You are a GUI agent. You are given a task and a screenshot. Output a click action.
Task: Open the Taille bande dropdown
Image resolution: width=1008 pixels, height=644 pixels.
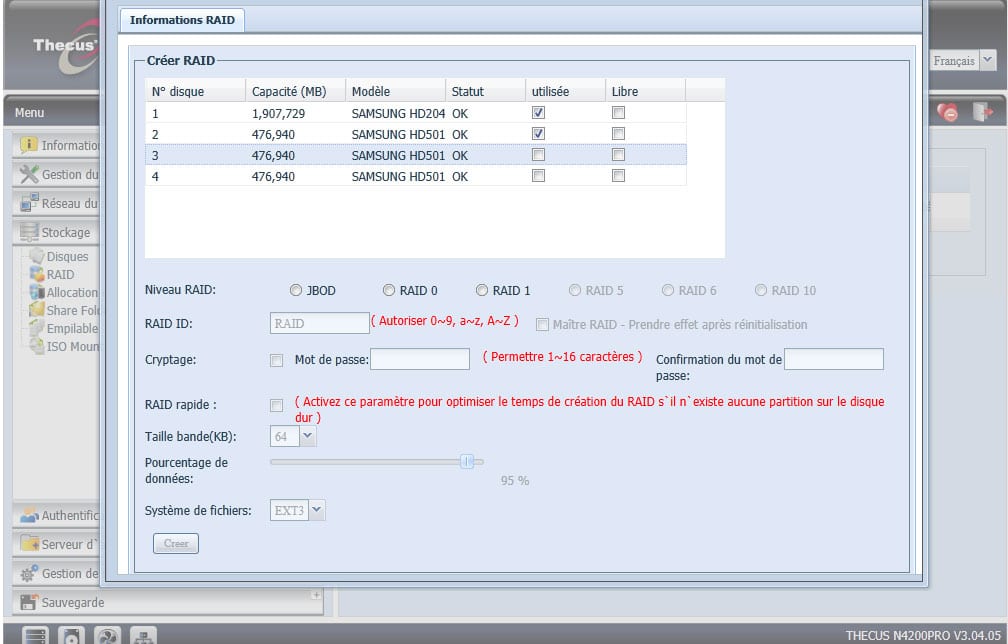[x=307, y=436]
